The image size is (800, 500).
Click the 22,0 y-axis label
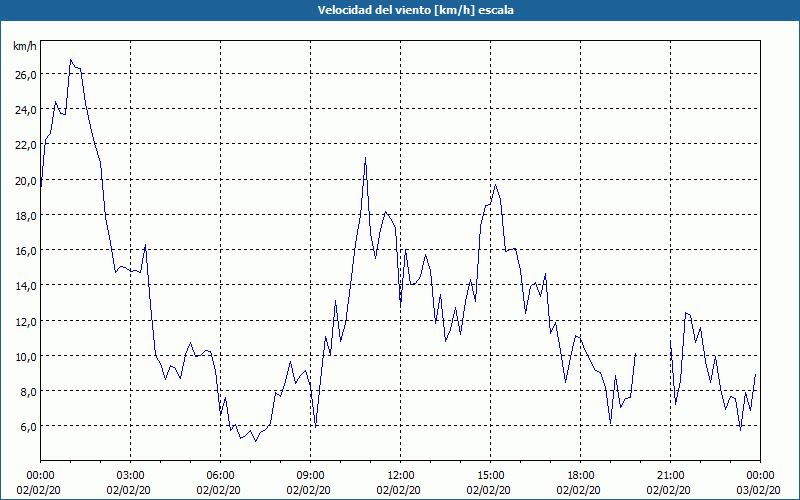point(26,145)
